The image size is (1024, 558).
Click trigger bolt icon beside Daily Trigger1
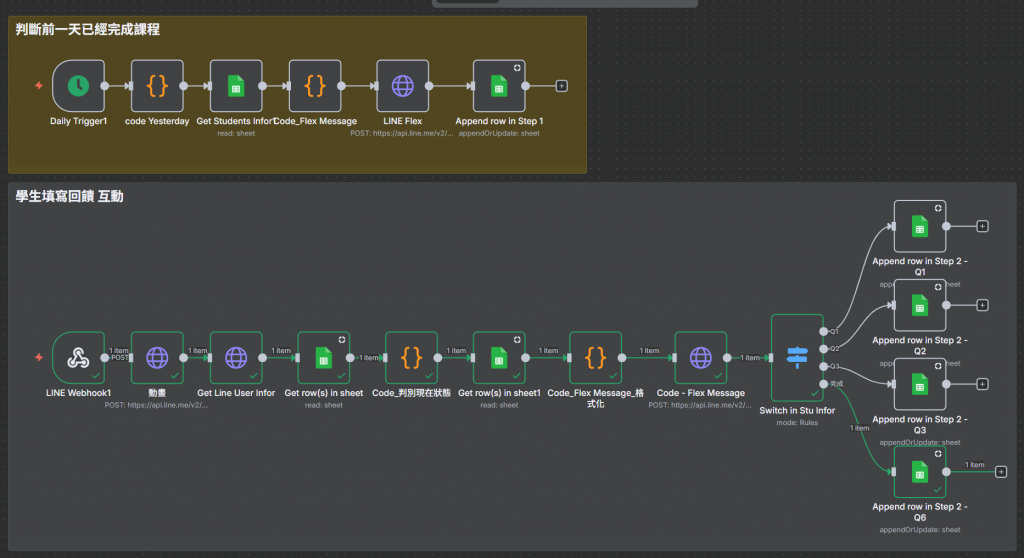coord(39,86)
